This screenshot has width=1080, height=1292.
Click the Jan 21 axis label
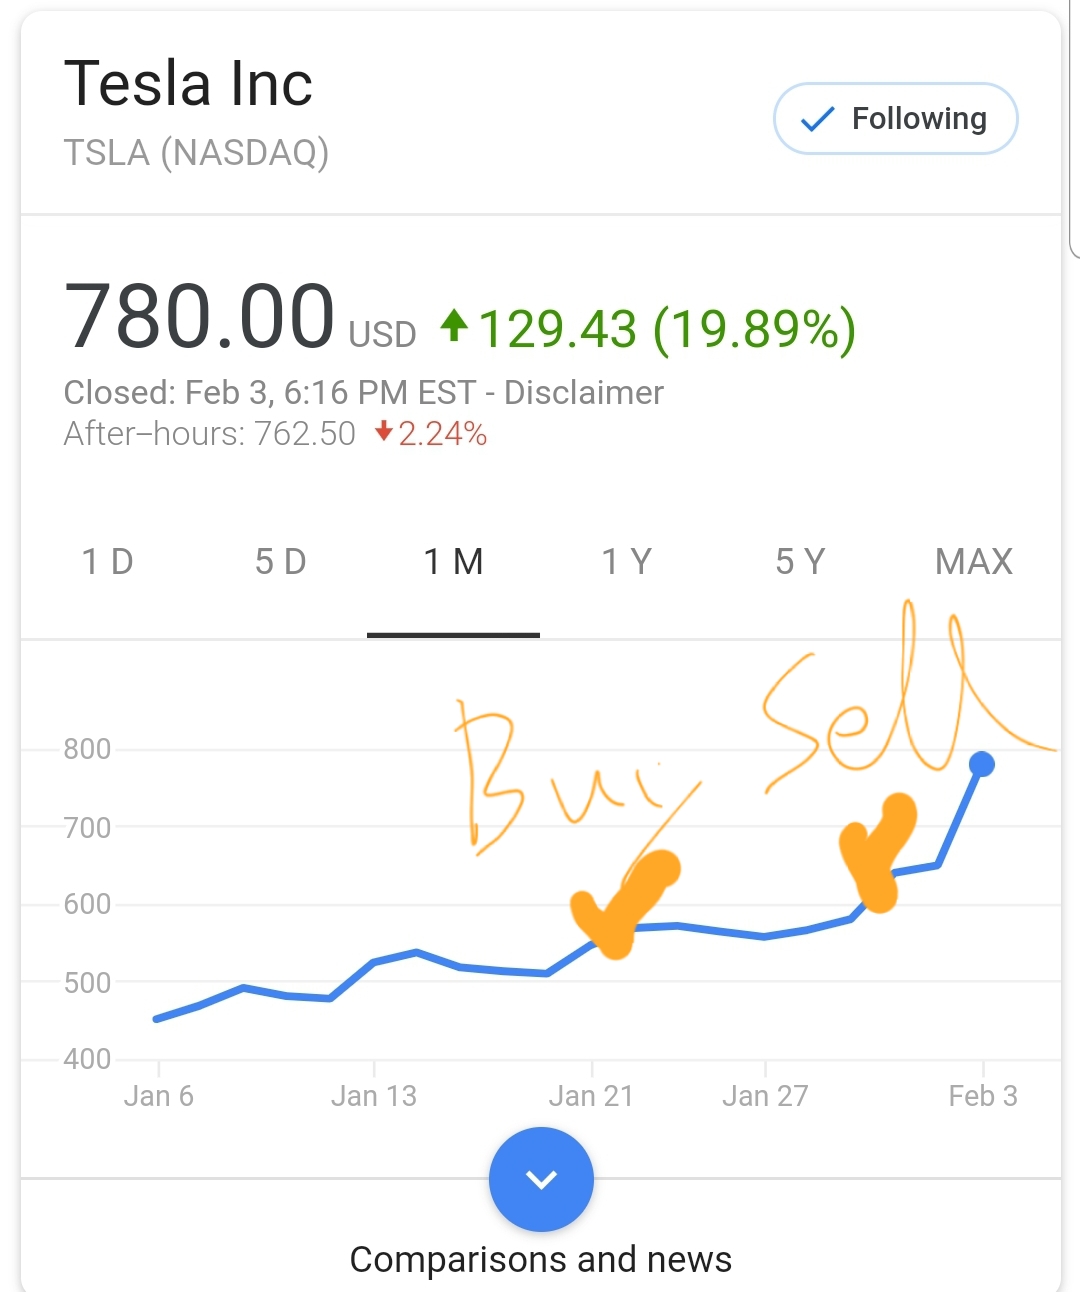click(591, 1096)
